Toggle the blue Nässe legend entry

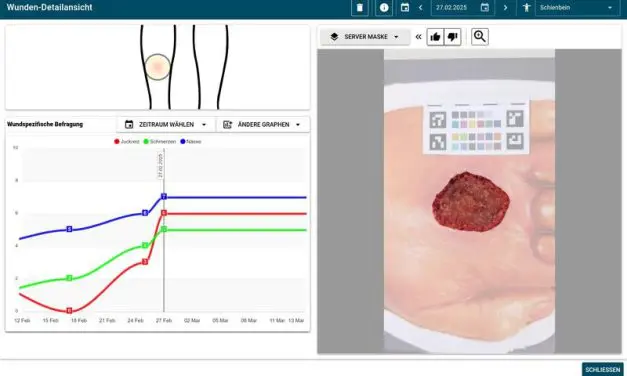[191, 142]
